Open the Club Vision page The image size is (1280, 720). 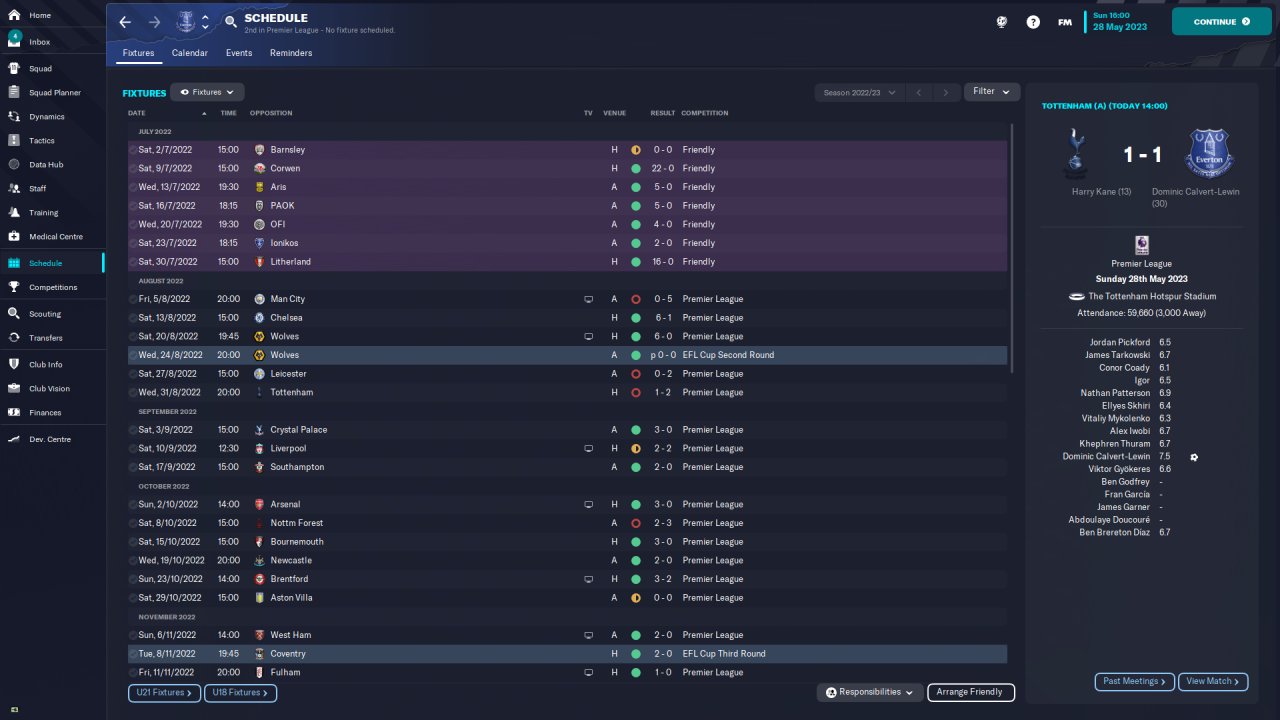[50, 389]
